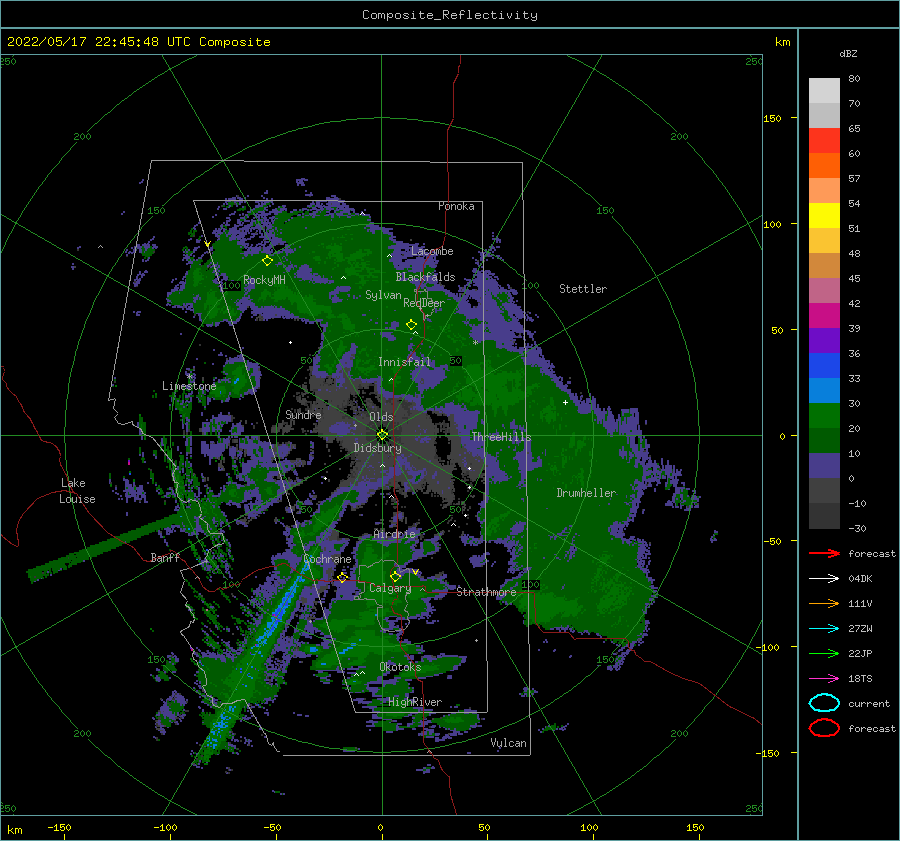
Task: Click the Didsbury label
Action: click(x=377, y=448)
